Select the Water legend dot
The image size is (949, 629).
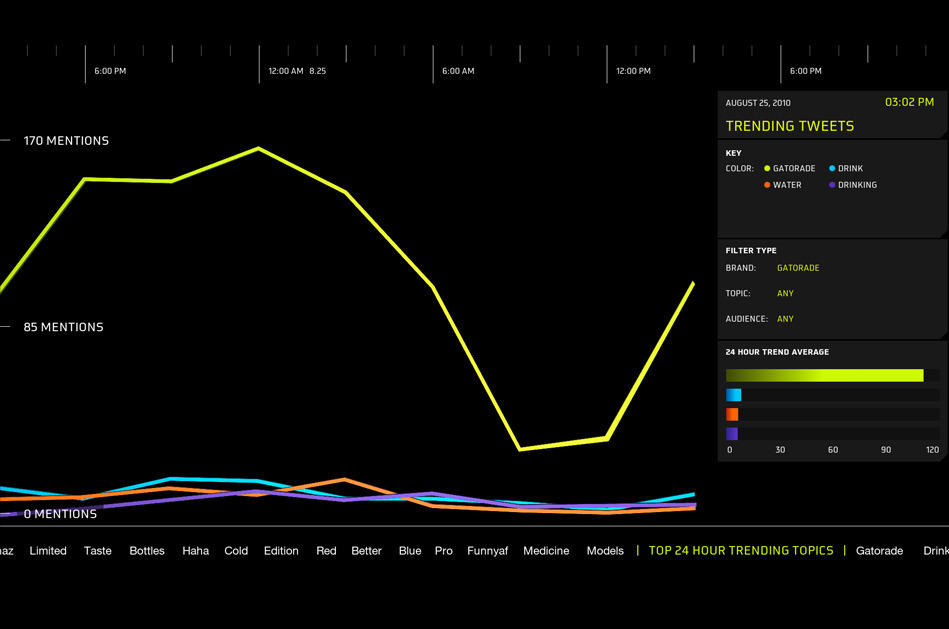[x=767, y=185]
